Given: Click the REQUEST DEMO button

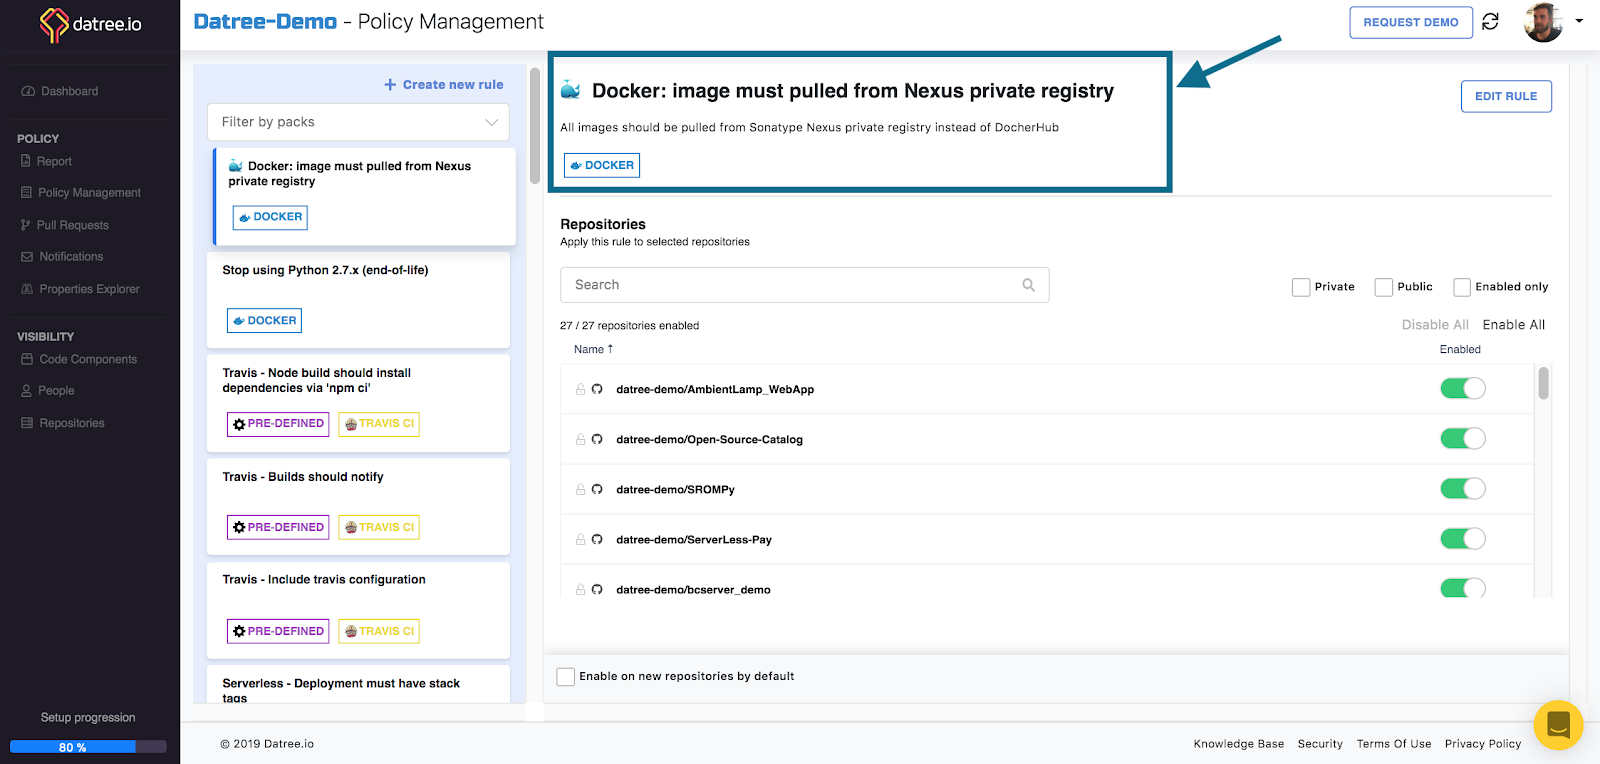Looking at the screenshot, I should 1410,22.
